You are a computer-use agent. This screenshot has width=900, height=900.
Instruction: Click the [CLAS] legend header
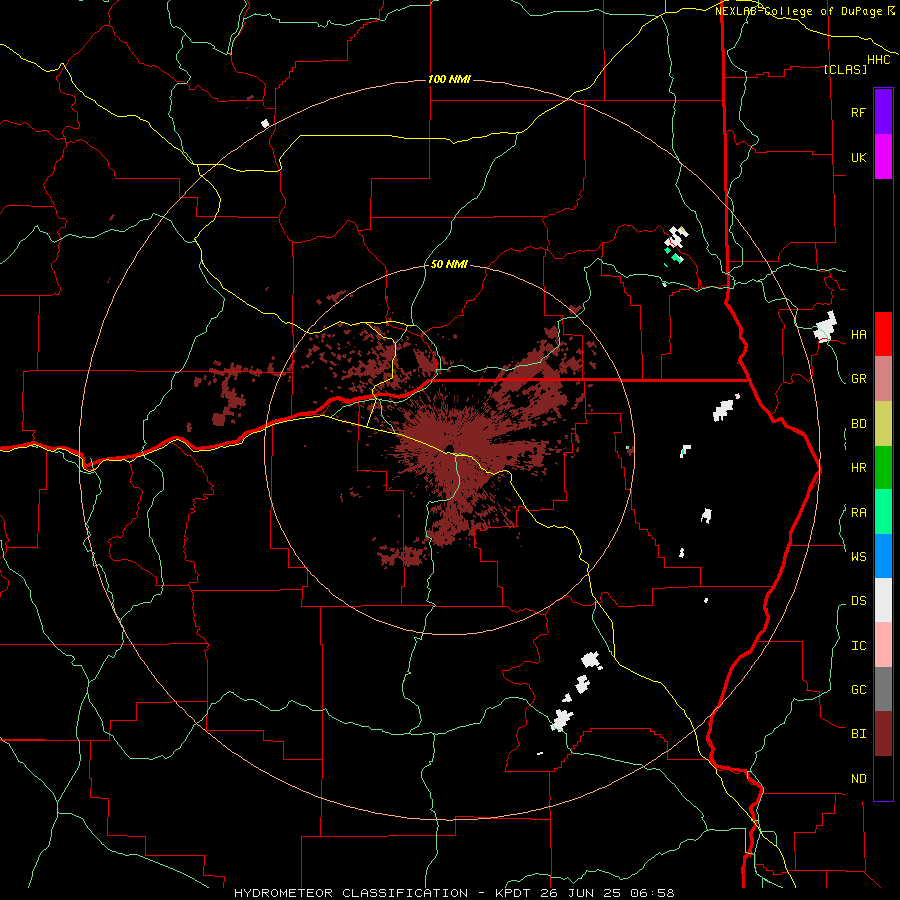(x=845, y=69)
